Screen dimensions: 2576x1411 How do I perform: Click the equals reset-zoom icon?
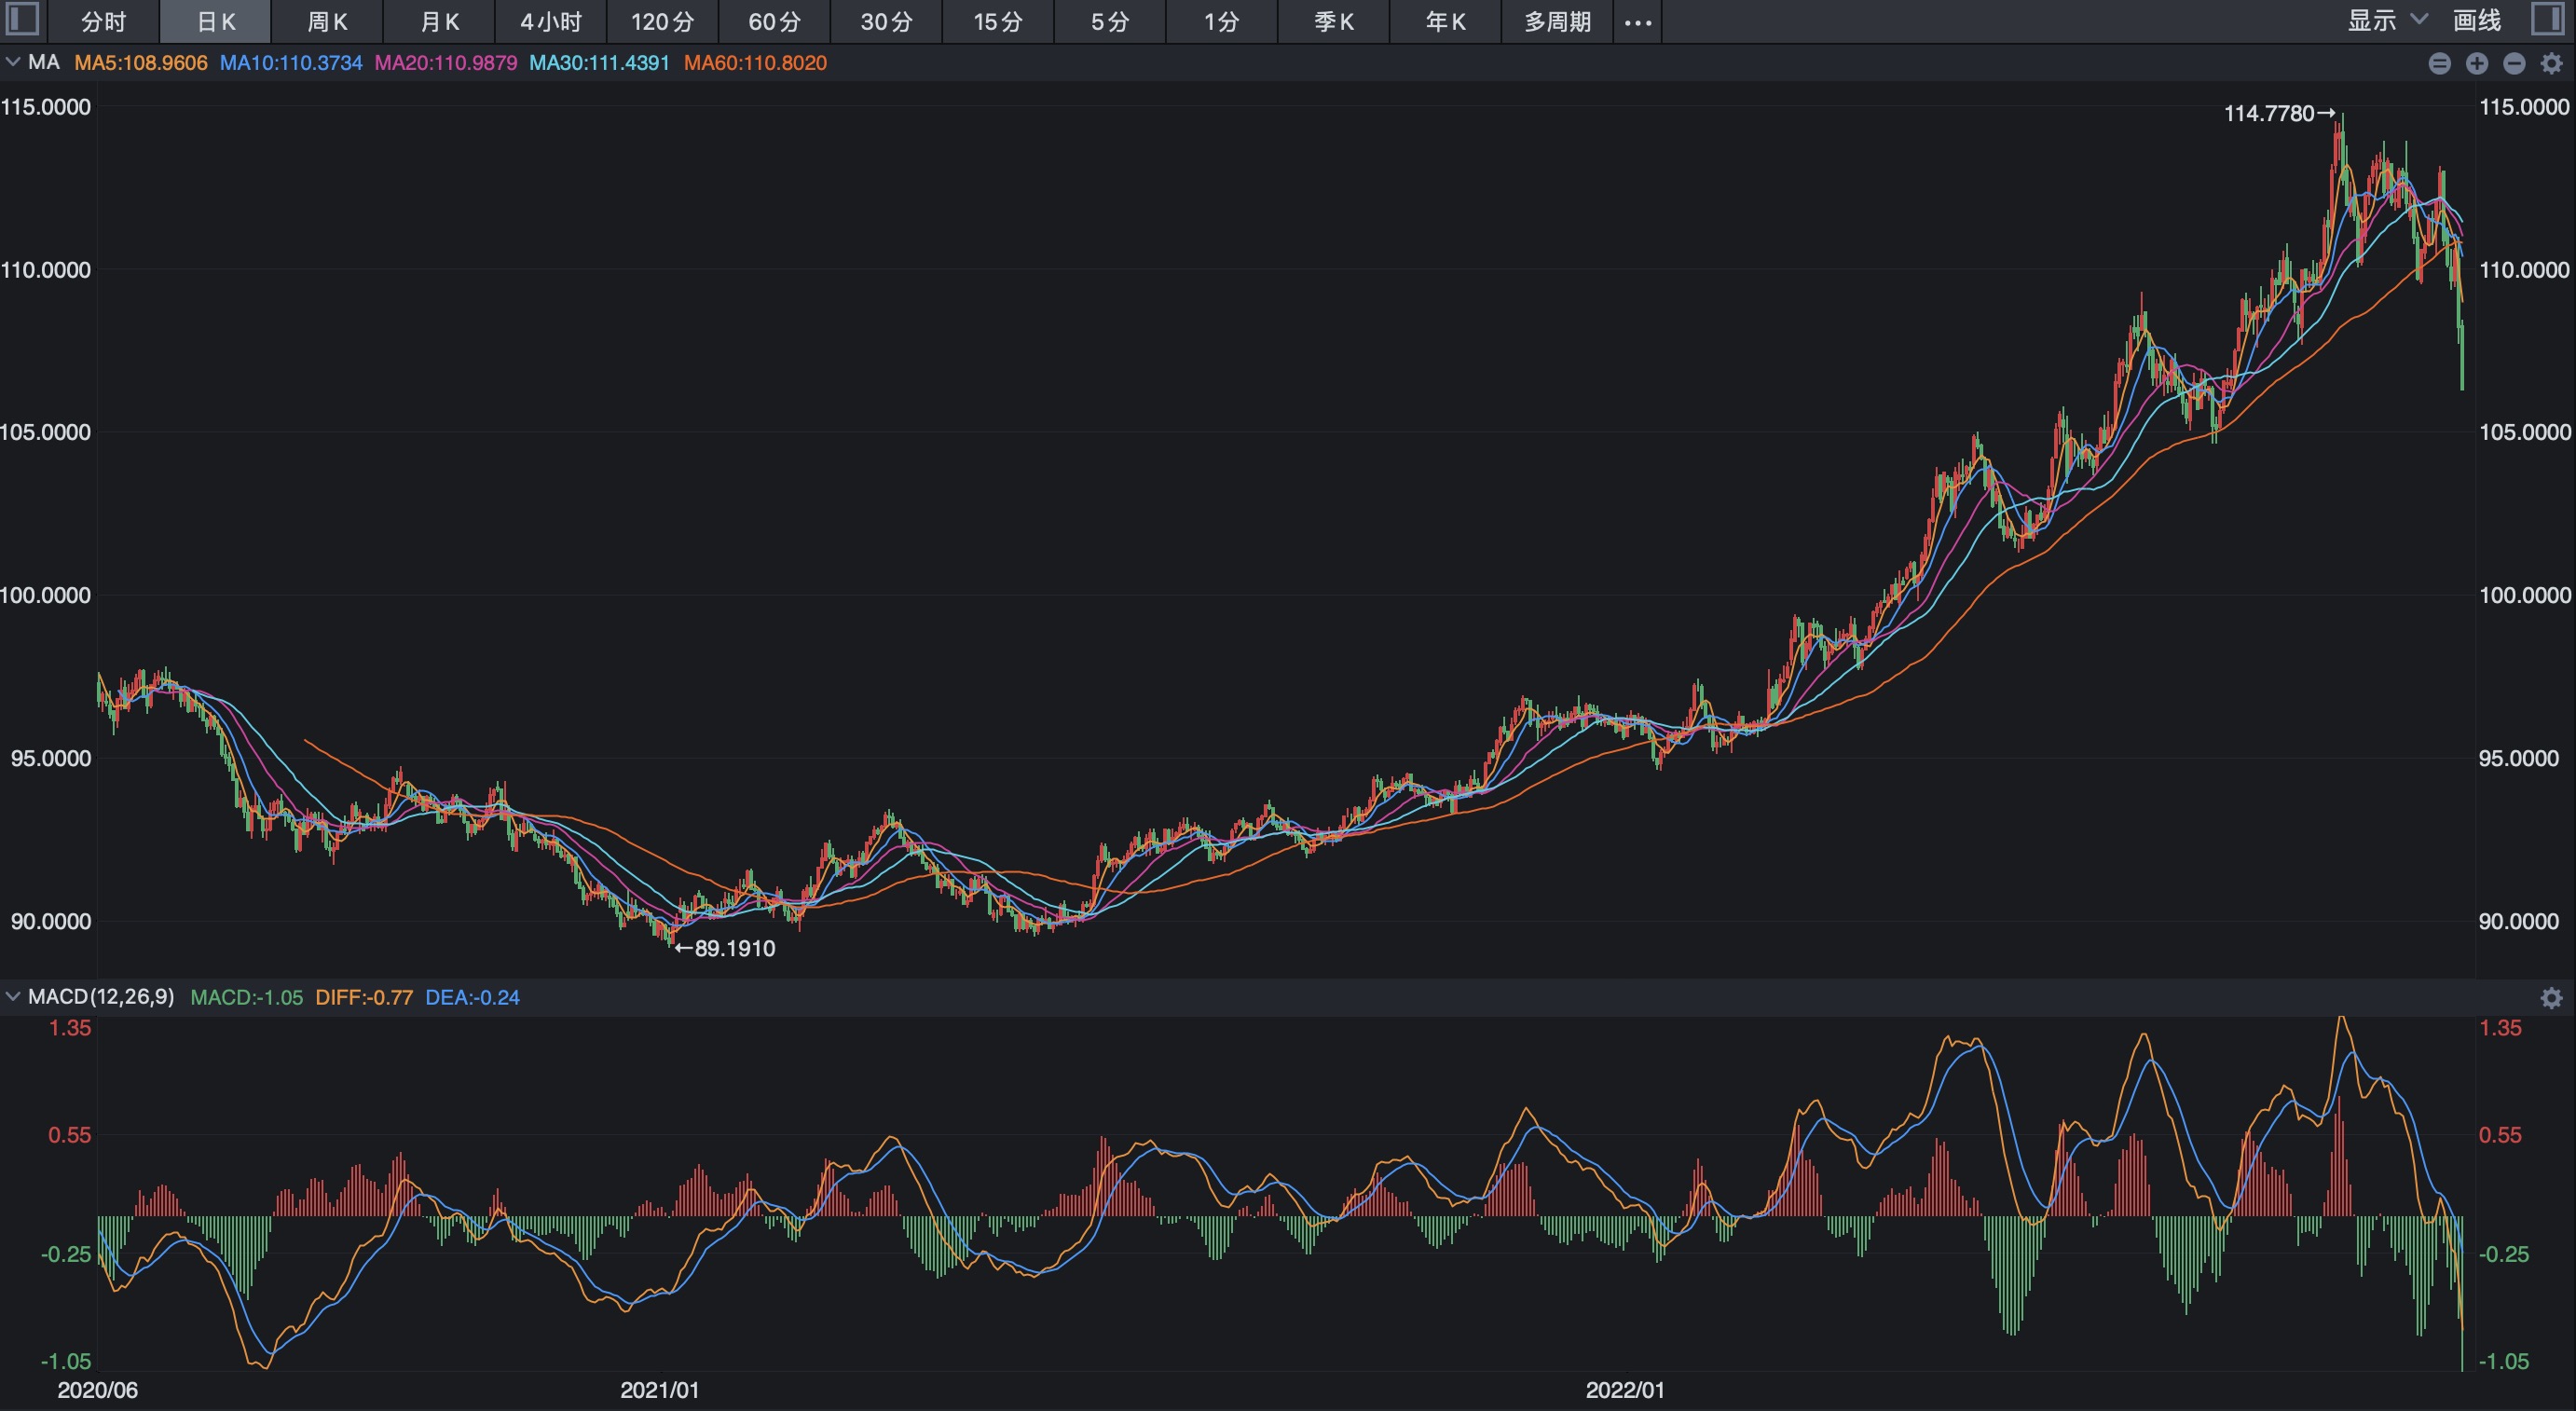pyautogui.click(x=2439, y=64)
